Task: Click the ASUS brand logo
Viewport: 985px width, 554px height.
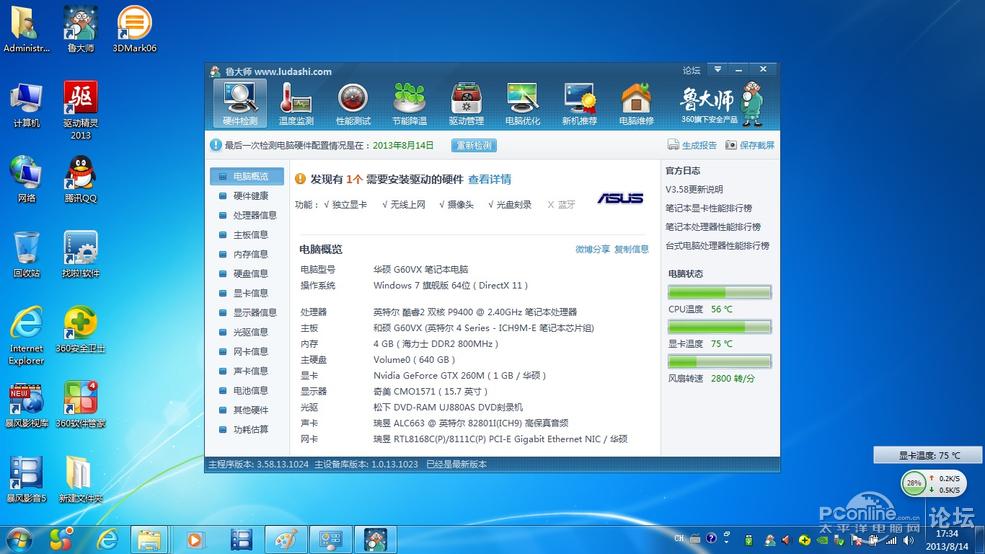Action: [620, 198]
